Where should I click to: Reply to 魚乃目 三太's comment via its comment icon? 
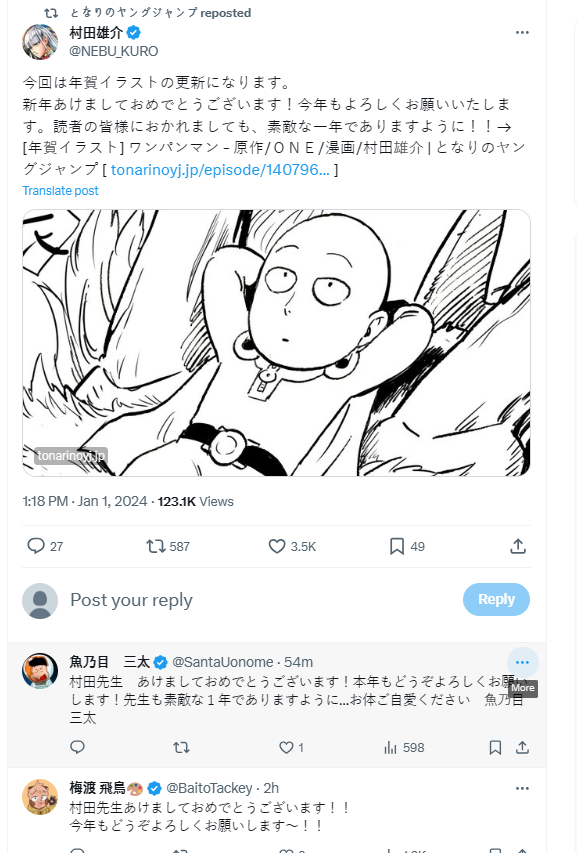(x=78, y=747)
